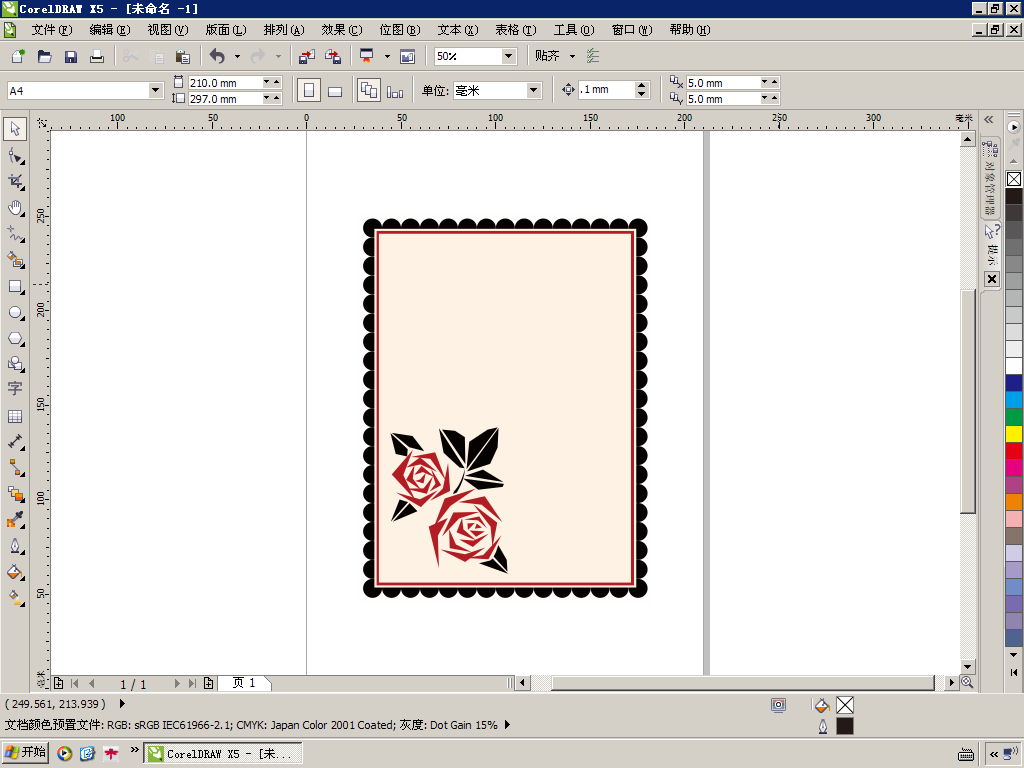
Task: Select the Basic shapes tool
Action: [15, 364]
